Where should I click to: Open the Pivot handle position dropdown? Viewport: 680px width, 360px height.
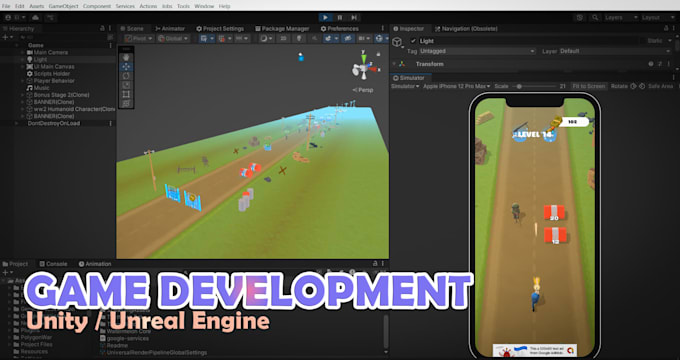139,38
